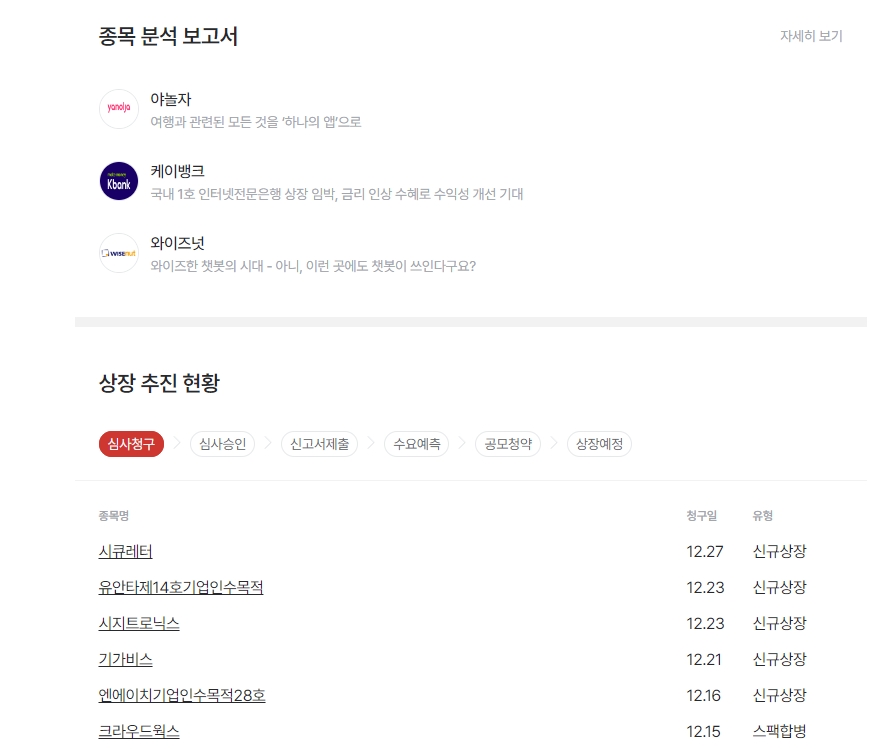Viewport: 869px width, 749px height.
Task: Click 자세히 보기 link
Action: pyautogui.click(x=811, y=36)
